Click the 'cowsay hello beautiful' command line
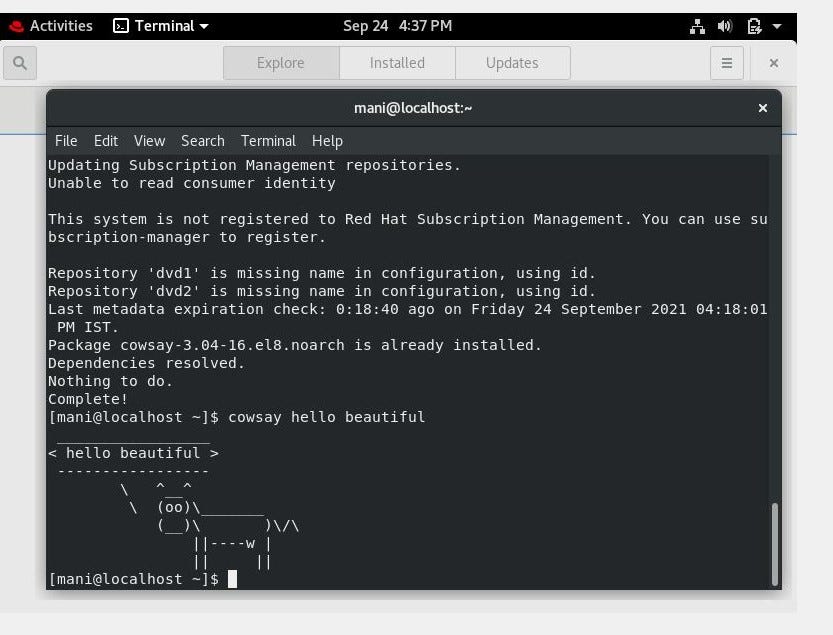 [x=236, y=417]
